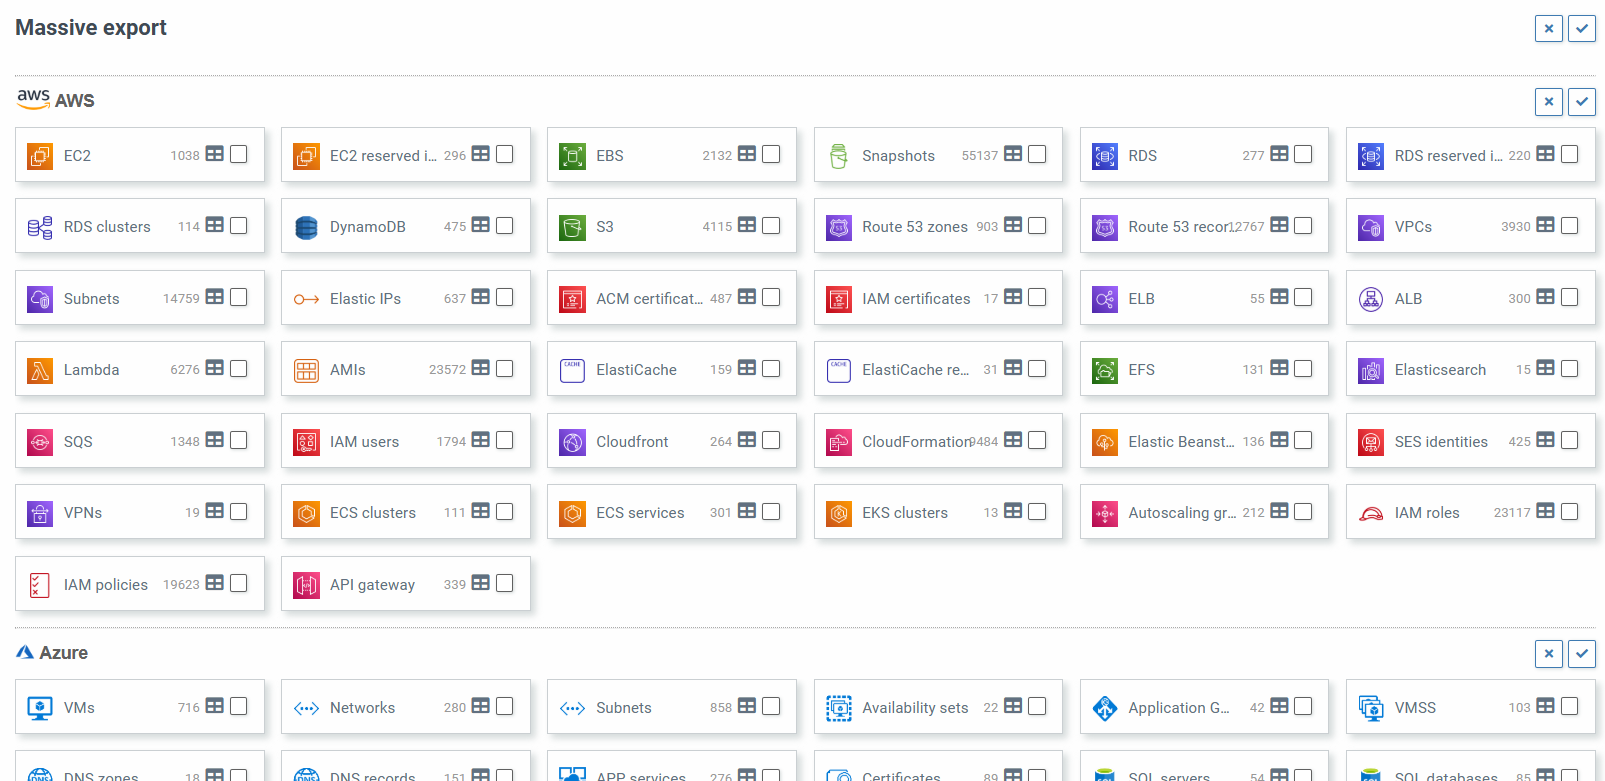This screenshot has height=781, width=1605.
Task: Open table view for AMIs
Action: (x=481, y=368)
